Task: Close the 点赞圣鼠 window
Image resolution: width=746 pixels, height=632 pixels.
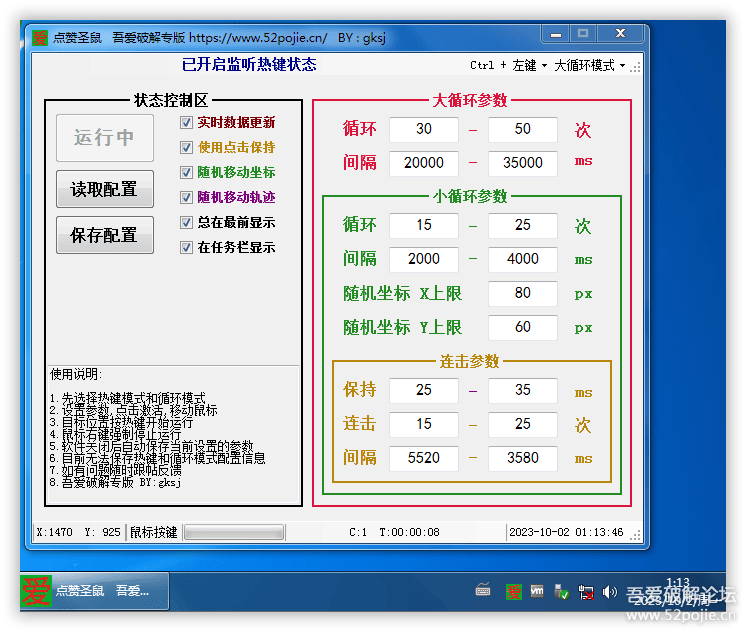Action: click(620, 34)
